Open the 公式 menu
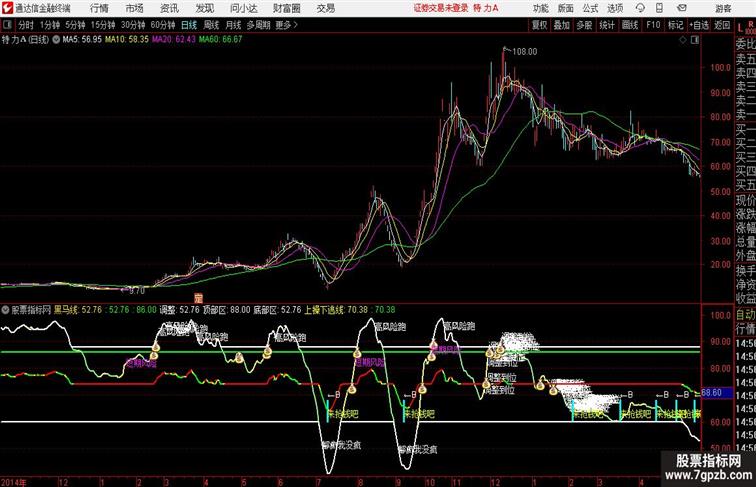Viewport: 756px width, 487px height. pos(590,8)
